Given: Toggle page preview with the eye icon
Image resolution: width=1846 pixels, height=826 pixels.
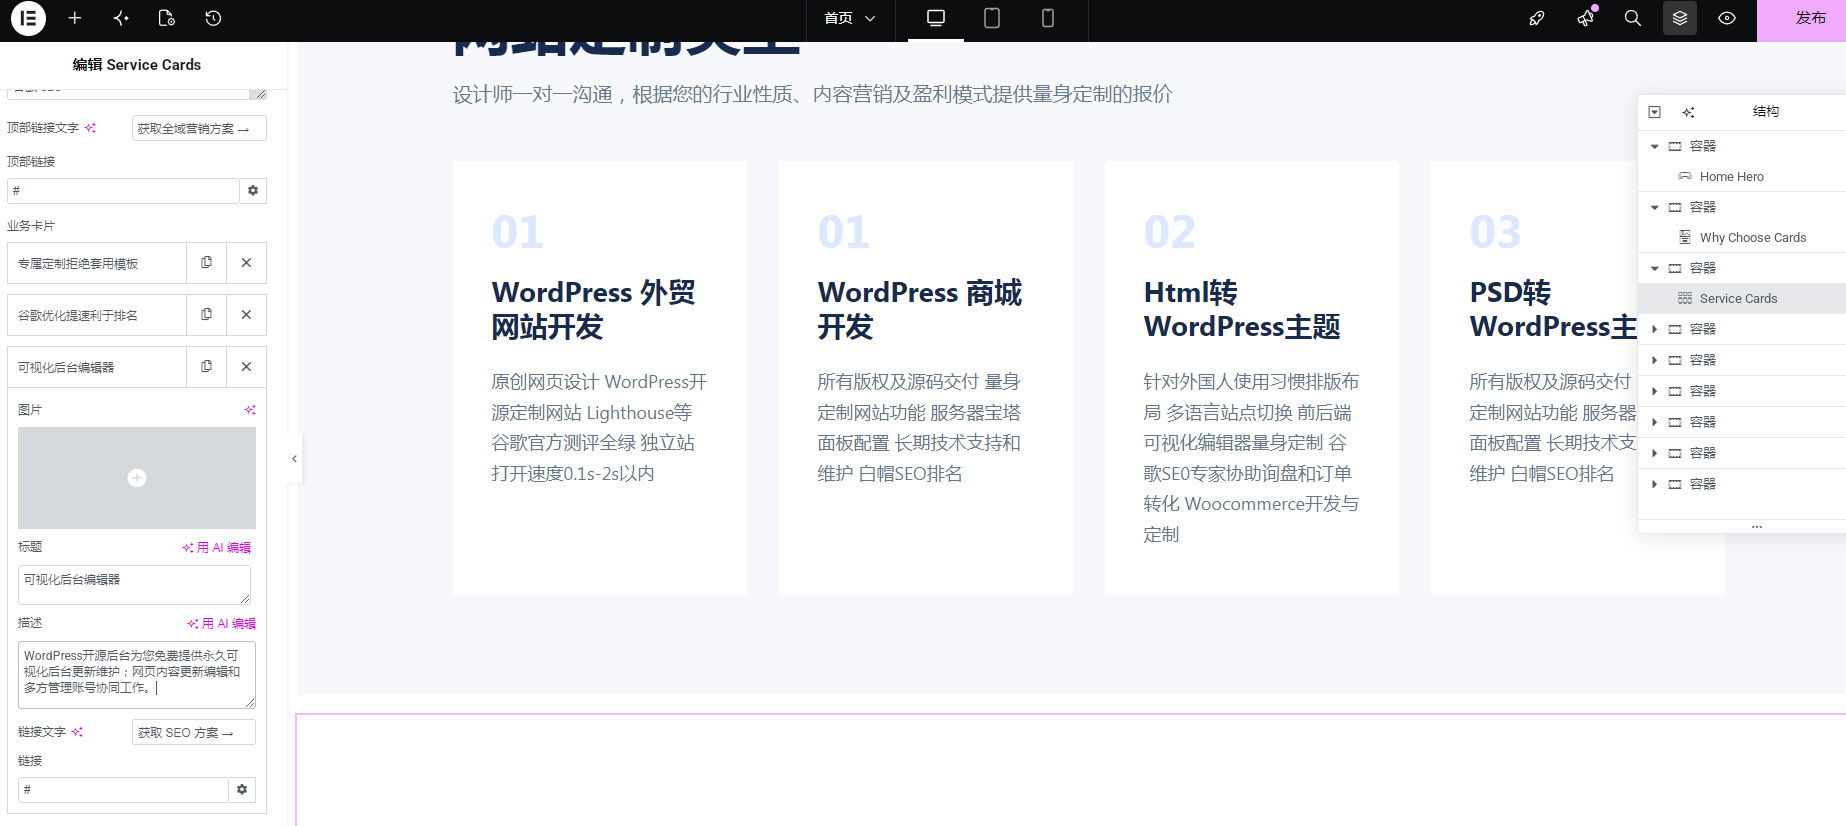Looking at the screenshot, I should pos(1727,18).
